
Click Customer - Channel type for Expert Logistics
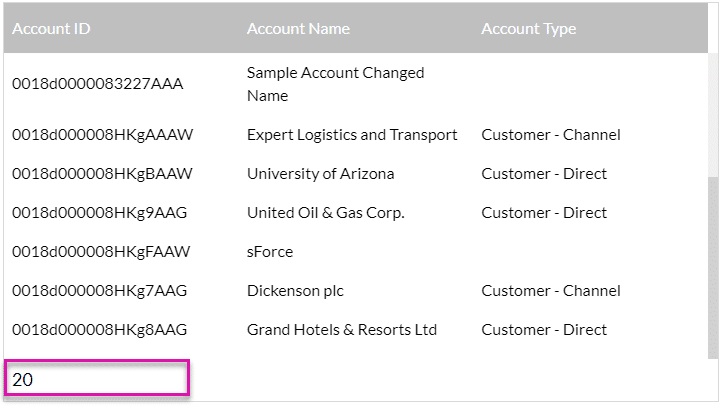tap(550, 135)
